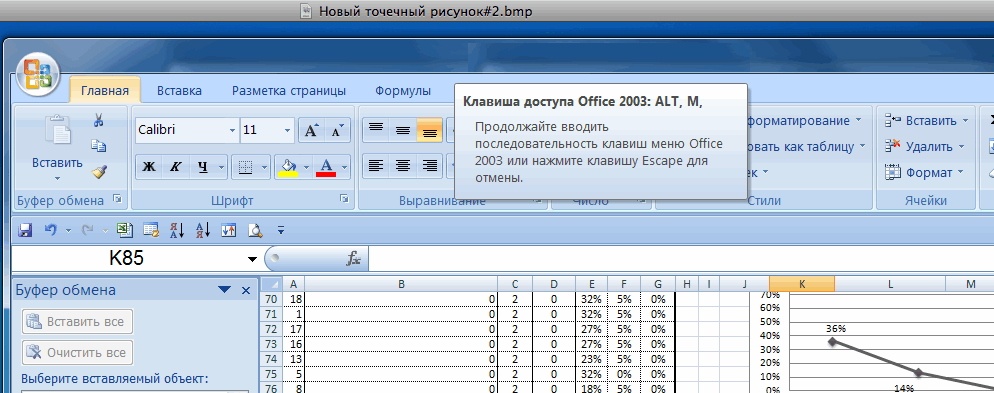Open Формат cells menu
The height and width of the screenshot is (393, 994).
(924, 172)
